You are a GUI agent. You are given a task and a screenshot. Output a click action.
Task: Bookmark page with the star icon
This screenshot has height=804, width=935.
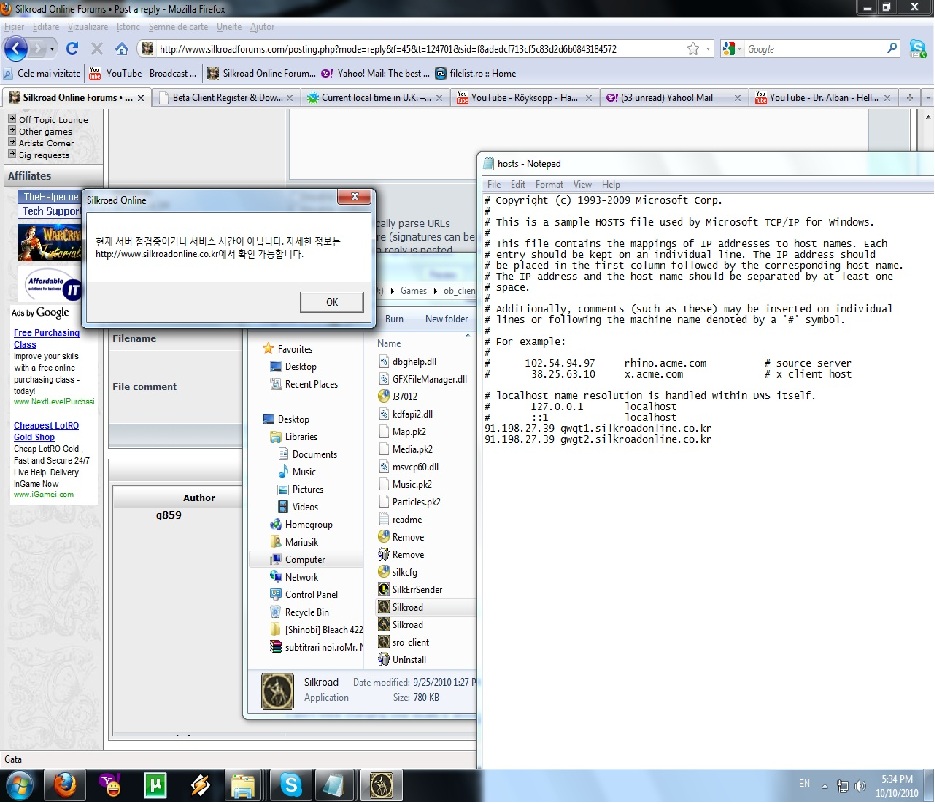[692, 48]
